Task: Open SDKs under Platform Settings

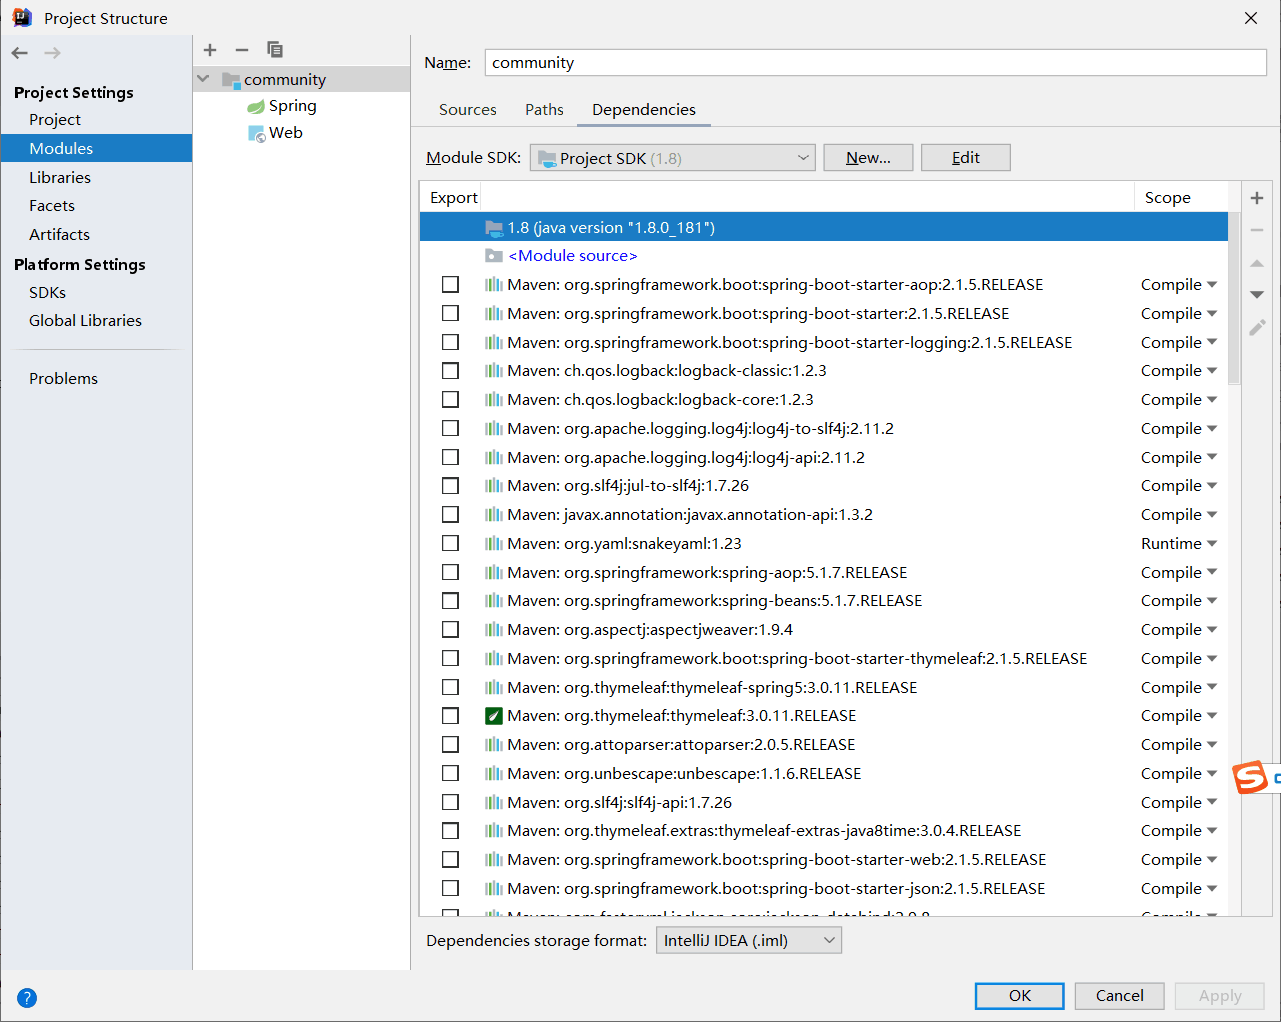Action: pyautogui.click(x=47, y=293)
